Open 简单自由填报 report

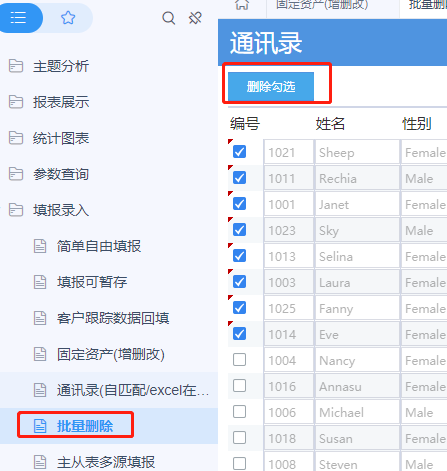click(99, 246)
